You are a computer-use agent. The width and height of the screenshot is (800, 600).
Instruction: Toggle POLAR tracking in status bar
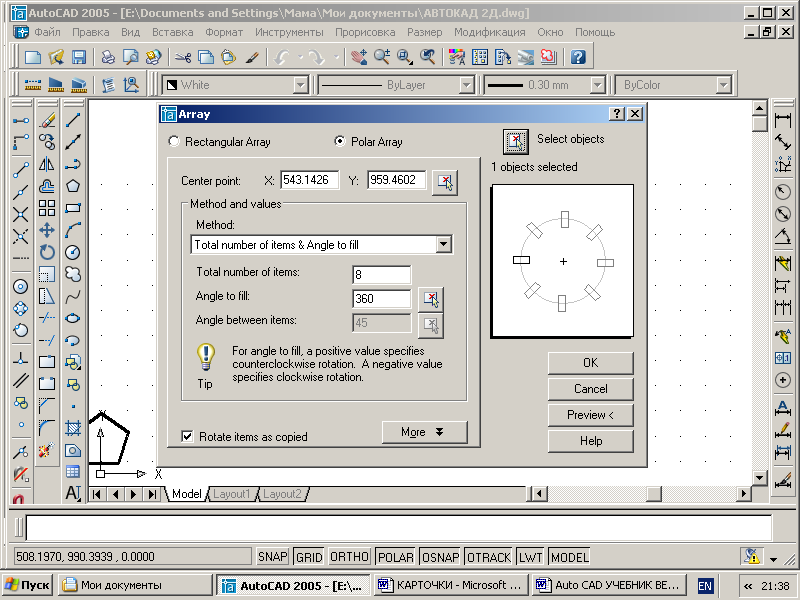pyautogui.click(x=396, y=557)
